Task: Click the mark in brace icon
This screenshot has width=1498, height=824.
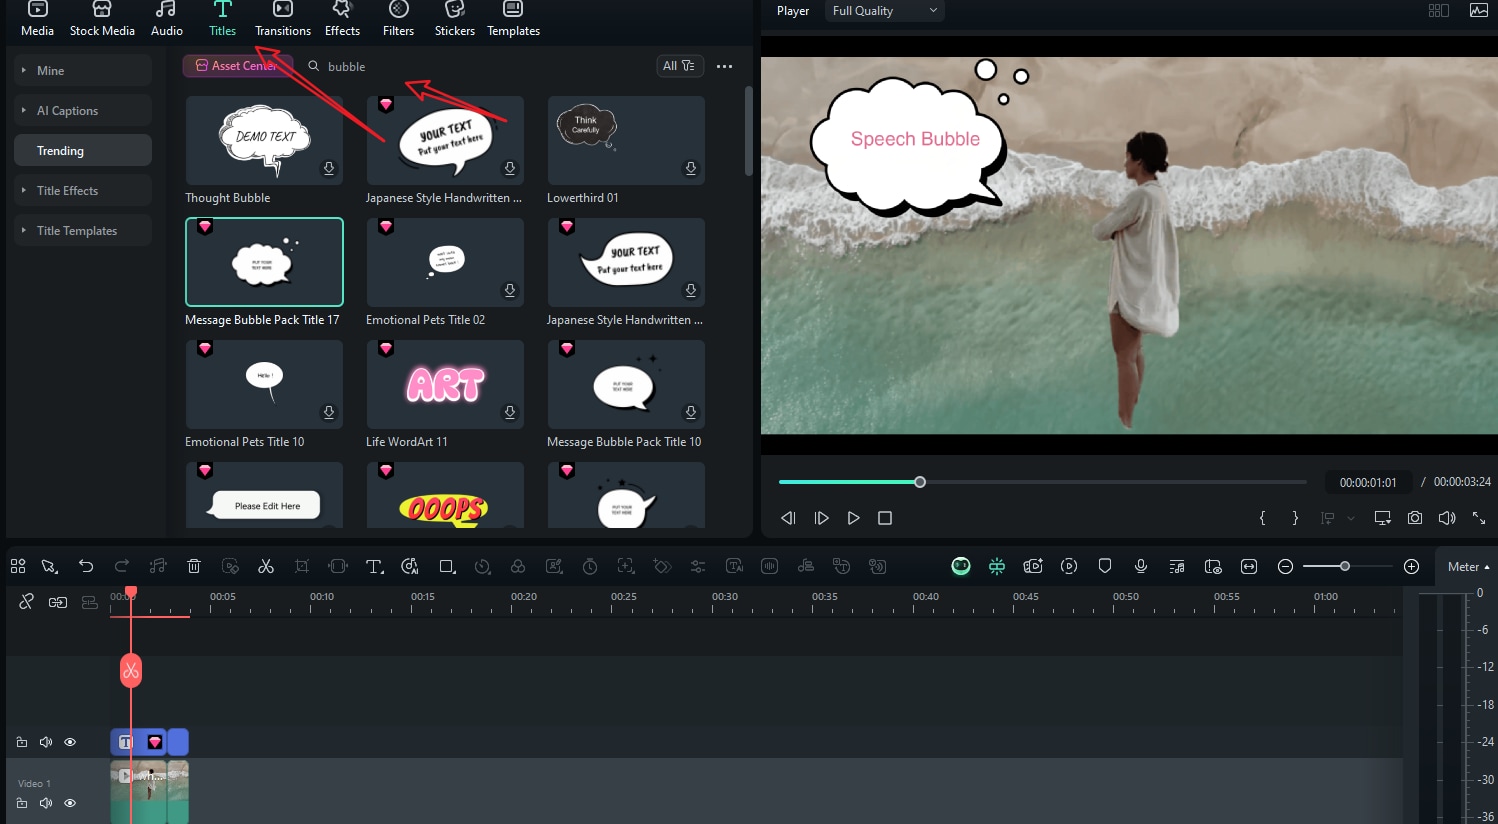Action: click(x=1263, y=518)
